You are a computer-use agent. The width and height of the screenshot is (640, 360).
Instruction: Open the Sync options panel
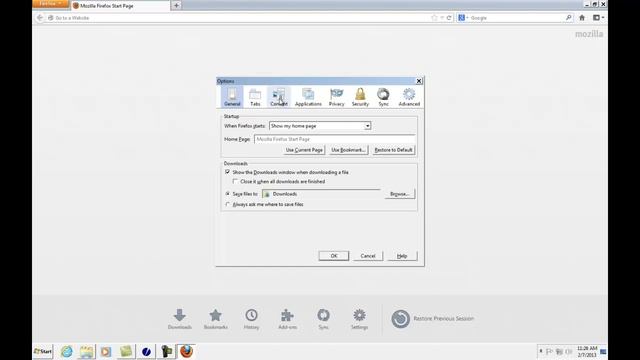point(383,97)
